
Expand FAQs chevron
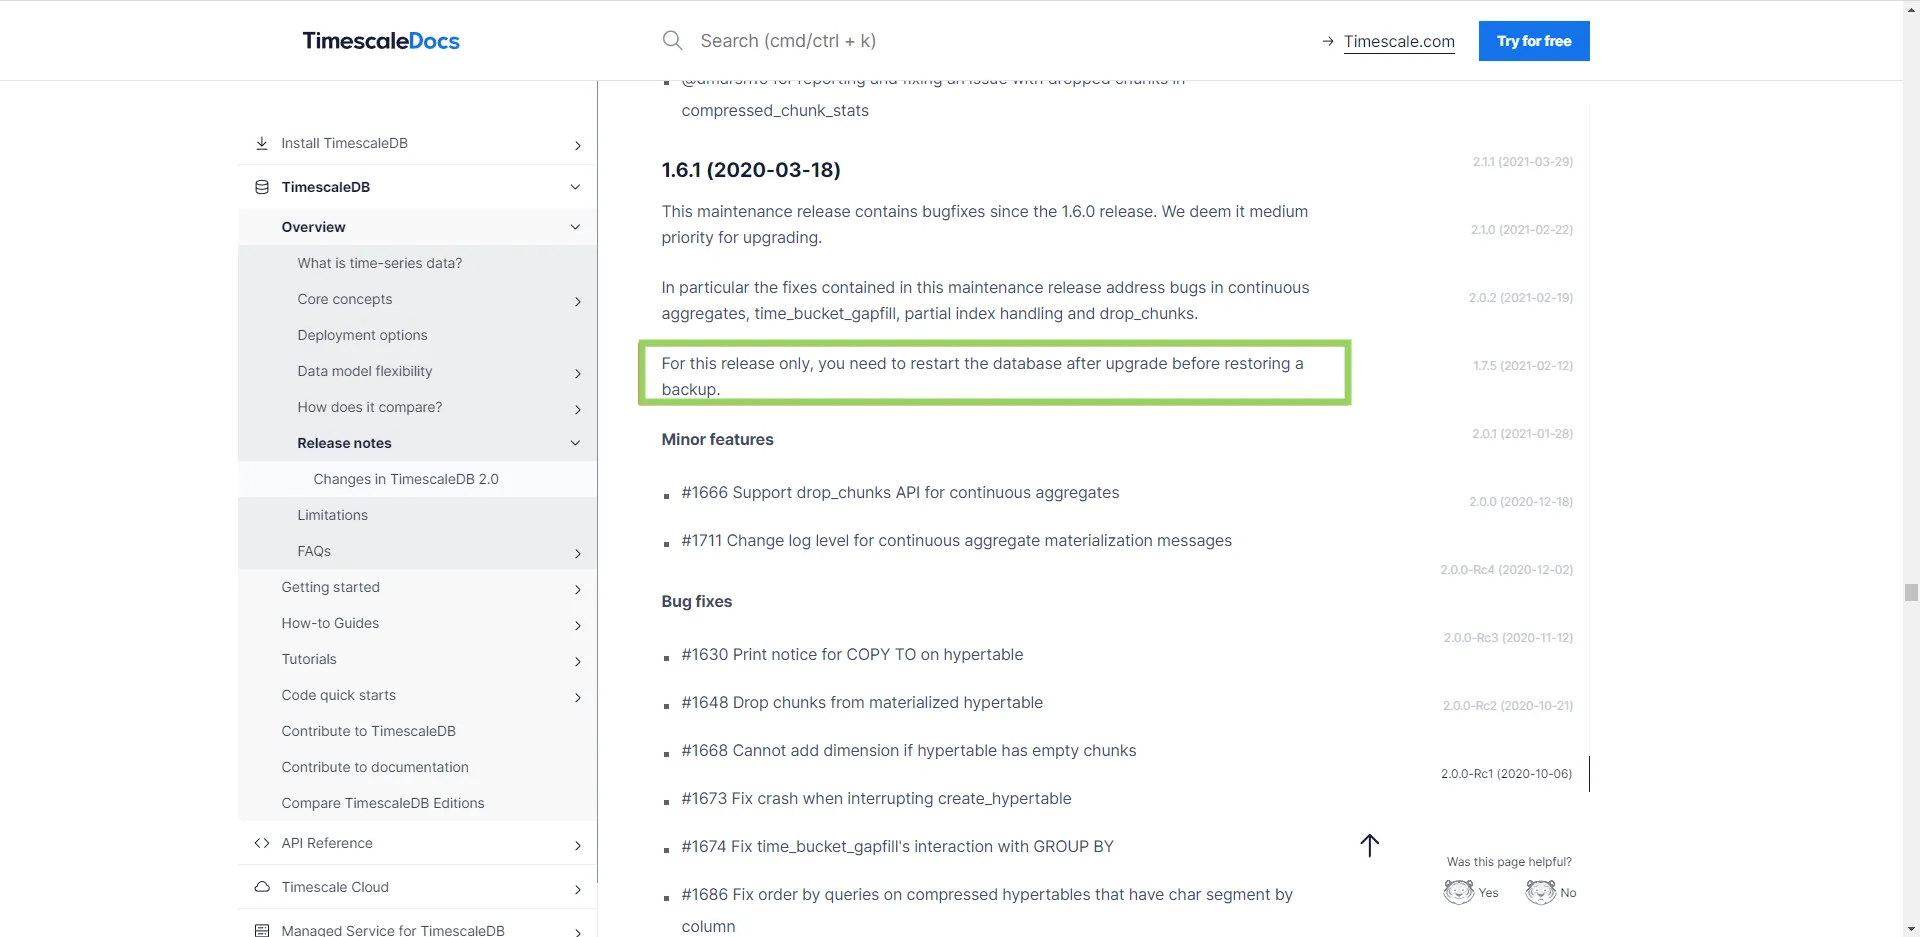[578, 553]
